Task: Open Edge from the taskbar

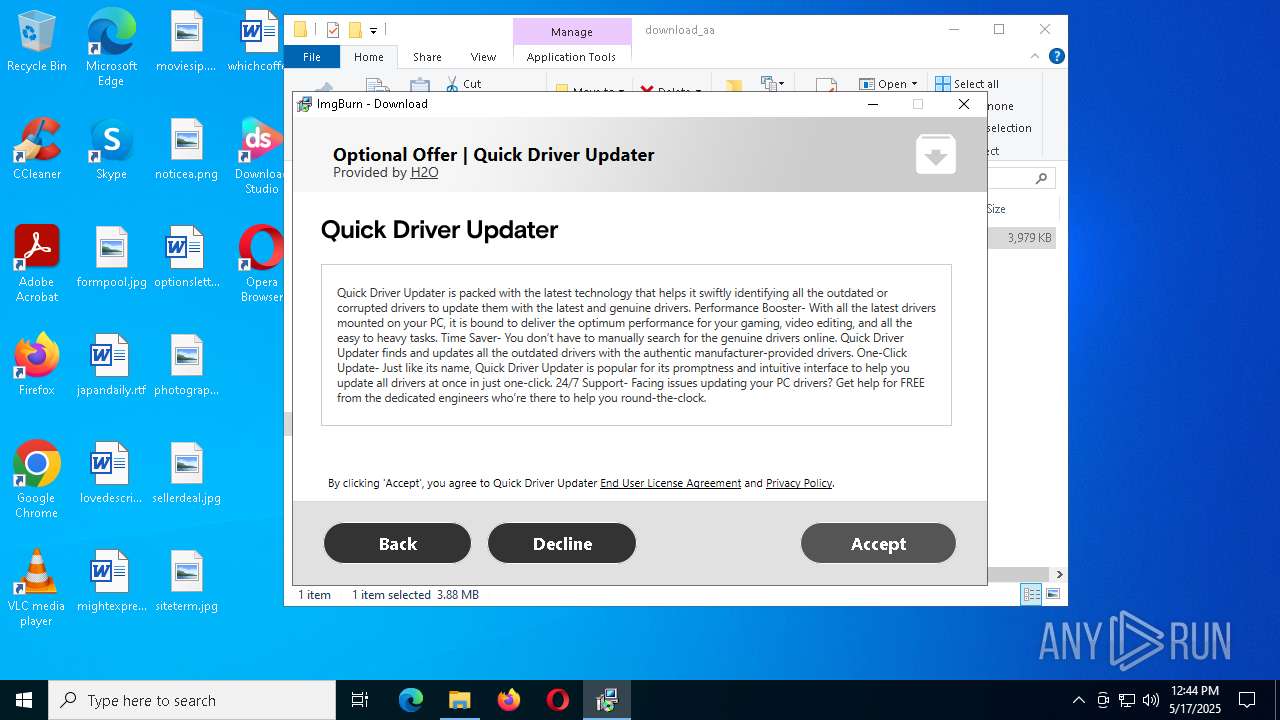Action: 411,700
